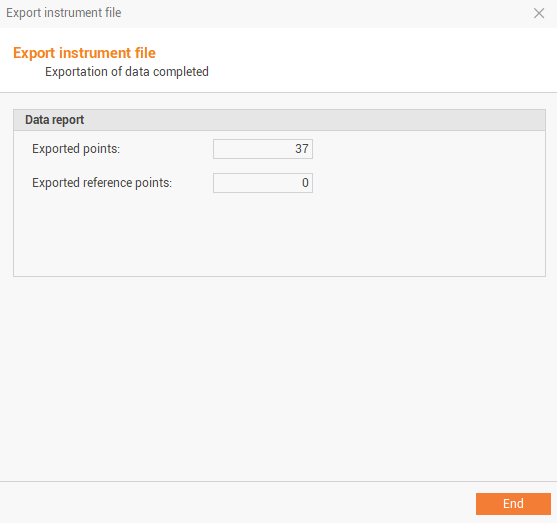Click the orange Export instrument file heading
557x523 pixels.
pyautogui.click(x=85, y=53)
